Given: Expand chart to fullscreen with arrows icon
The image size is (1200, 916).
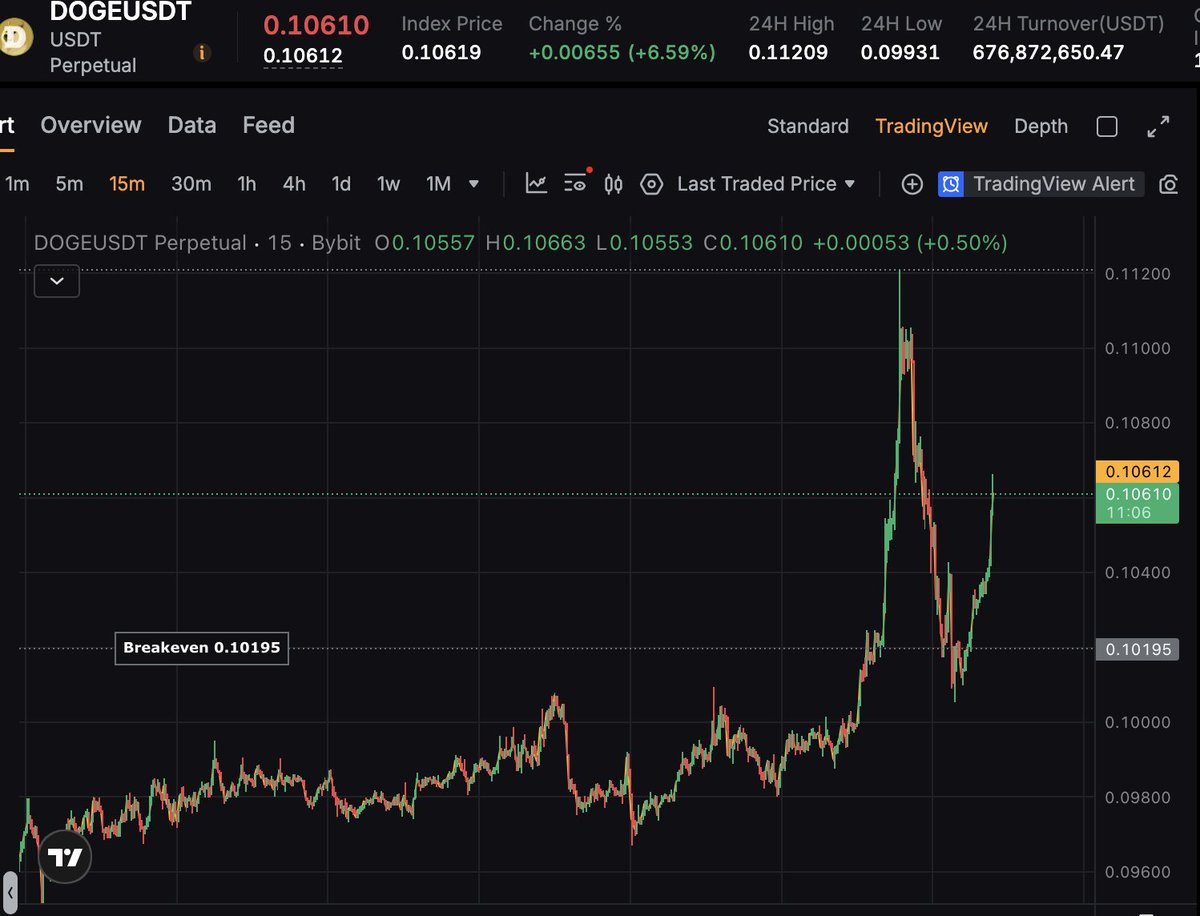Looking at the screenshot, I should coord(1158,126).
